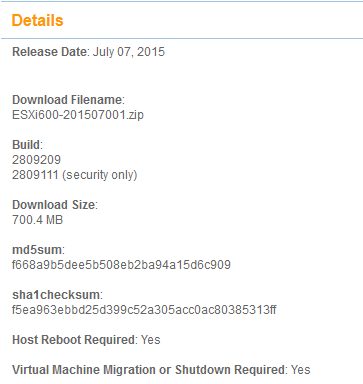This screenshot has width=363, height=384.
Task: Click the Release Date label
Action: (x=50, y=52)
